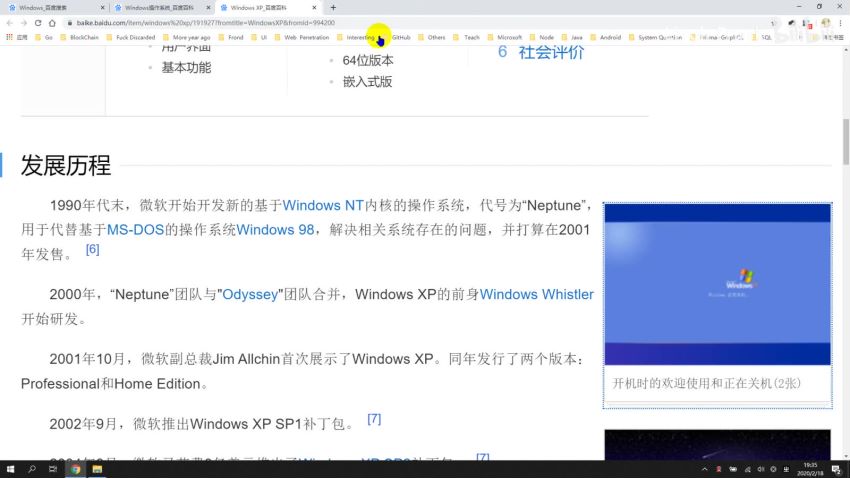Image resolution: width=850 pixels, height=478 pixels.
Task: Click the taskbar clock showing 19:35
Action: pyautogui.click(x=810, y=469)
